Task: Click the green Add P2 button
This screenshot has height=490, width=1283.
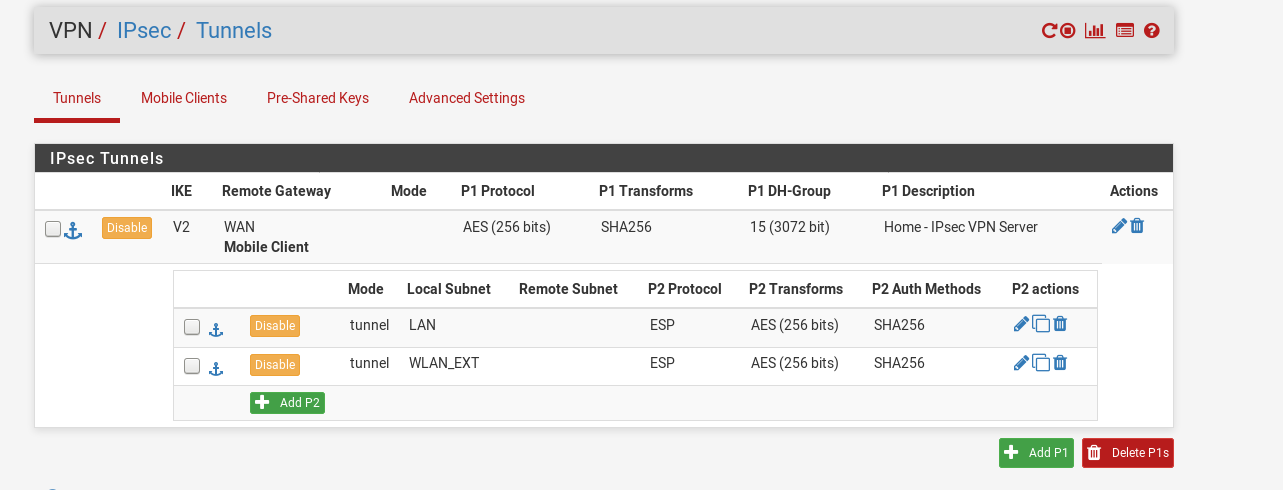Action: [287, 402]
